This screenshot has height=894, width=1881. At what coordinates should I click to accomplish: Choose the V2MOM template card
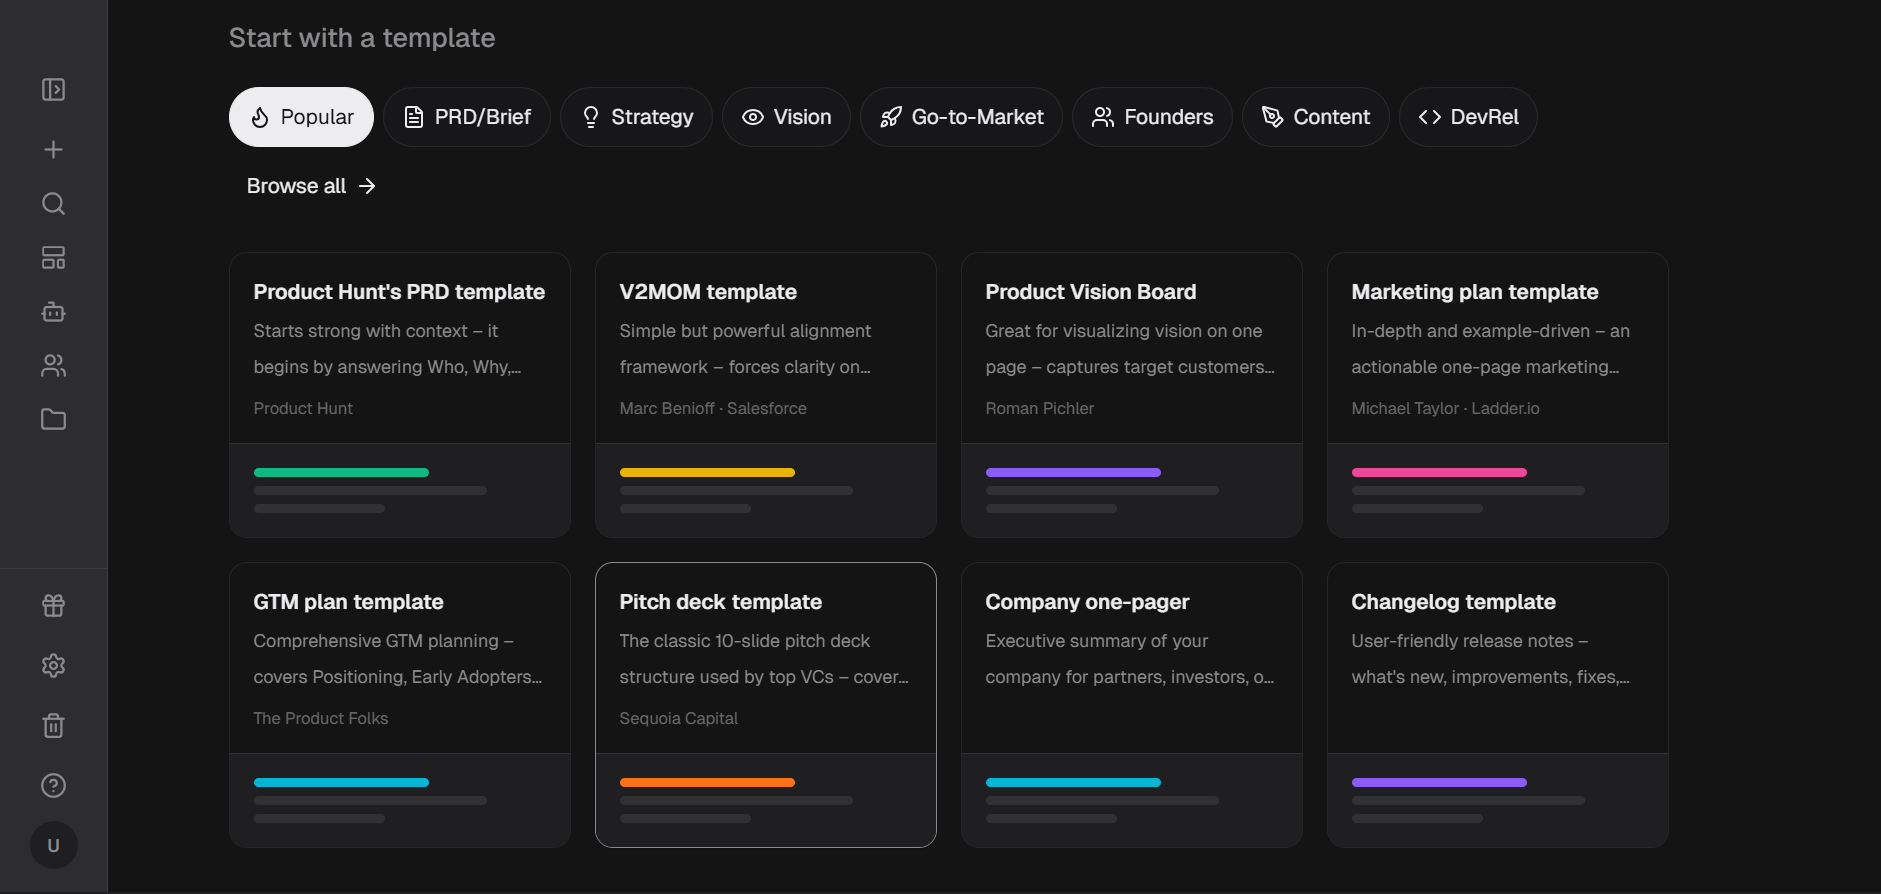pos(766,394)
